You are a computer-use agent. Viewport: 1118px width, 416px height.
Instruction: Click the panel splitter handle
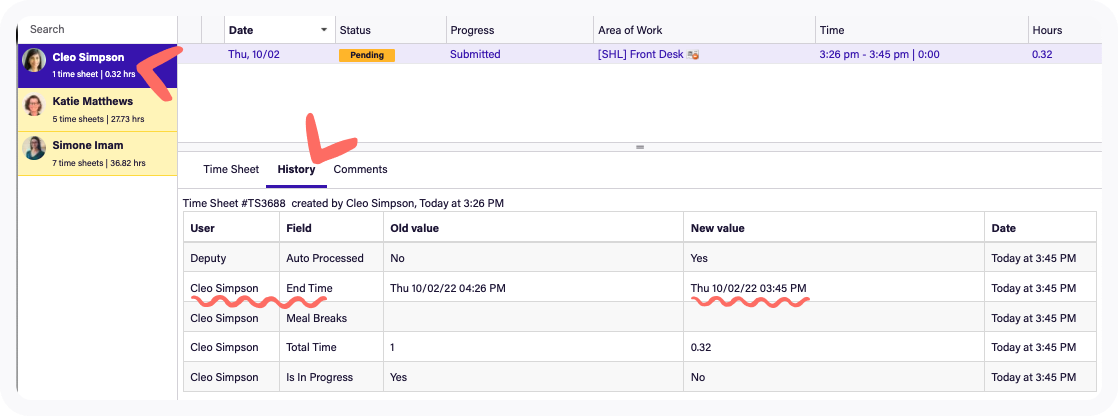(640, 147)
